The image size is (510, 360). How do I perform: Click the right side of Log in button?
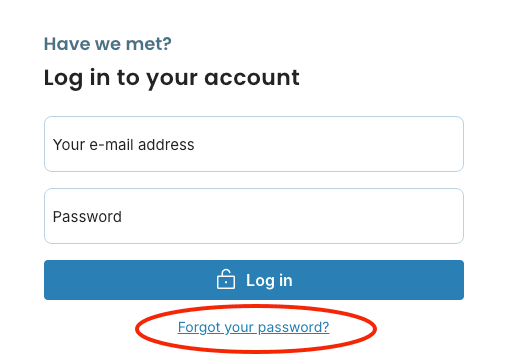click(383, 280)
